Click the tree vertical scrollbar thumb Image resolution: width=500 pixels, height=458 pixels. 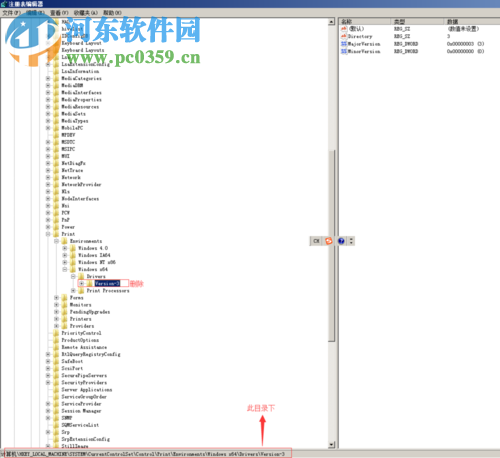331,246
